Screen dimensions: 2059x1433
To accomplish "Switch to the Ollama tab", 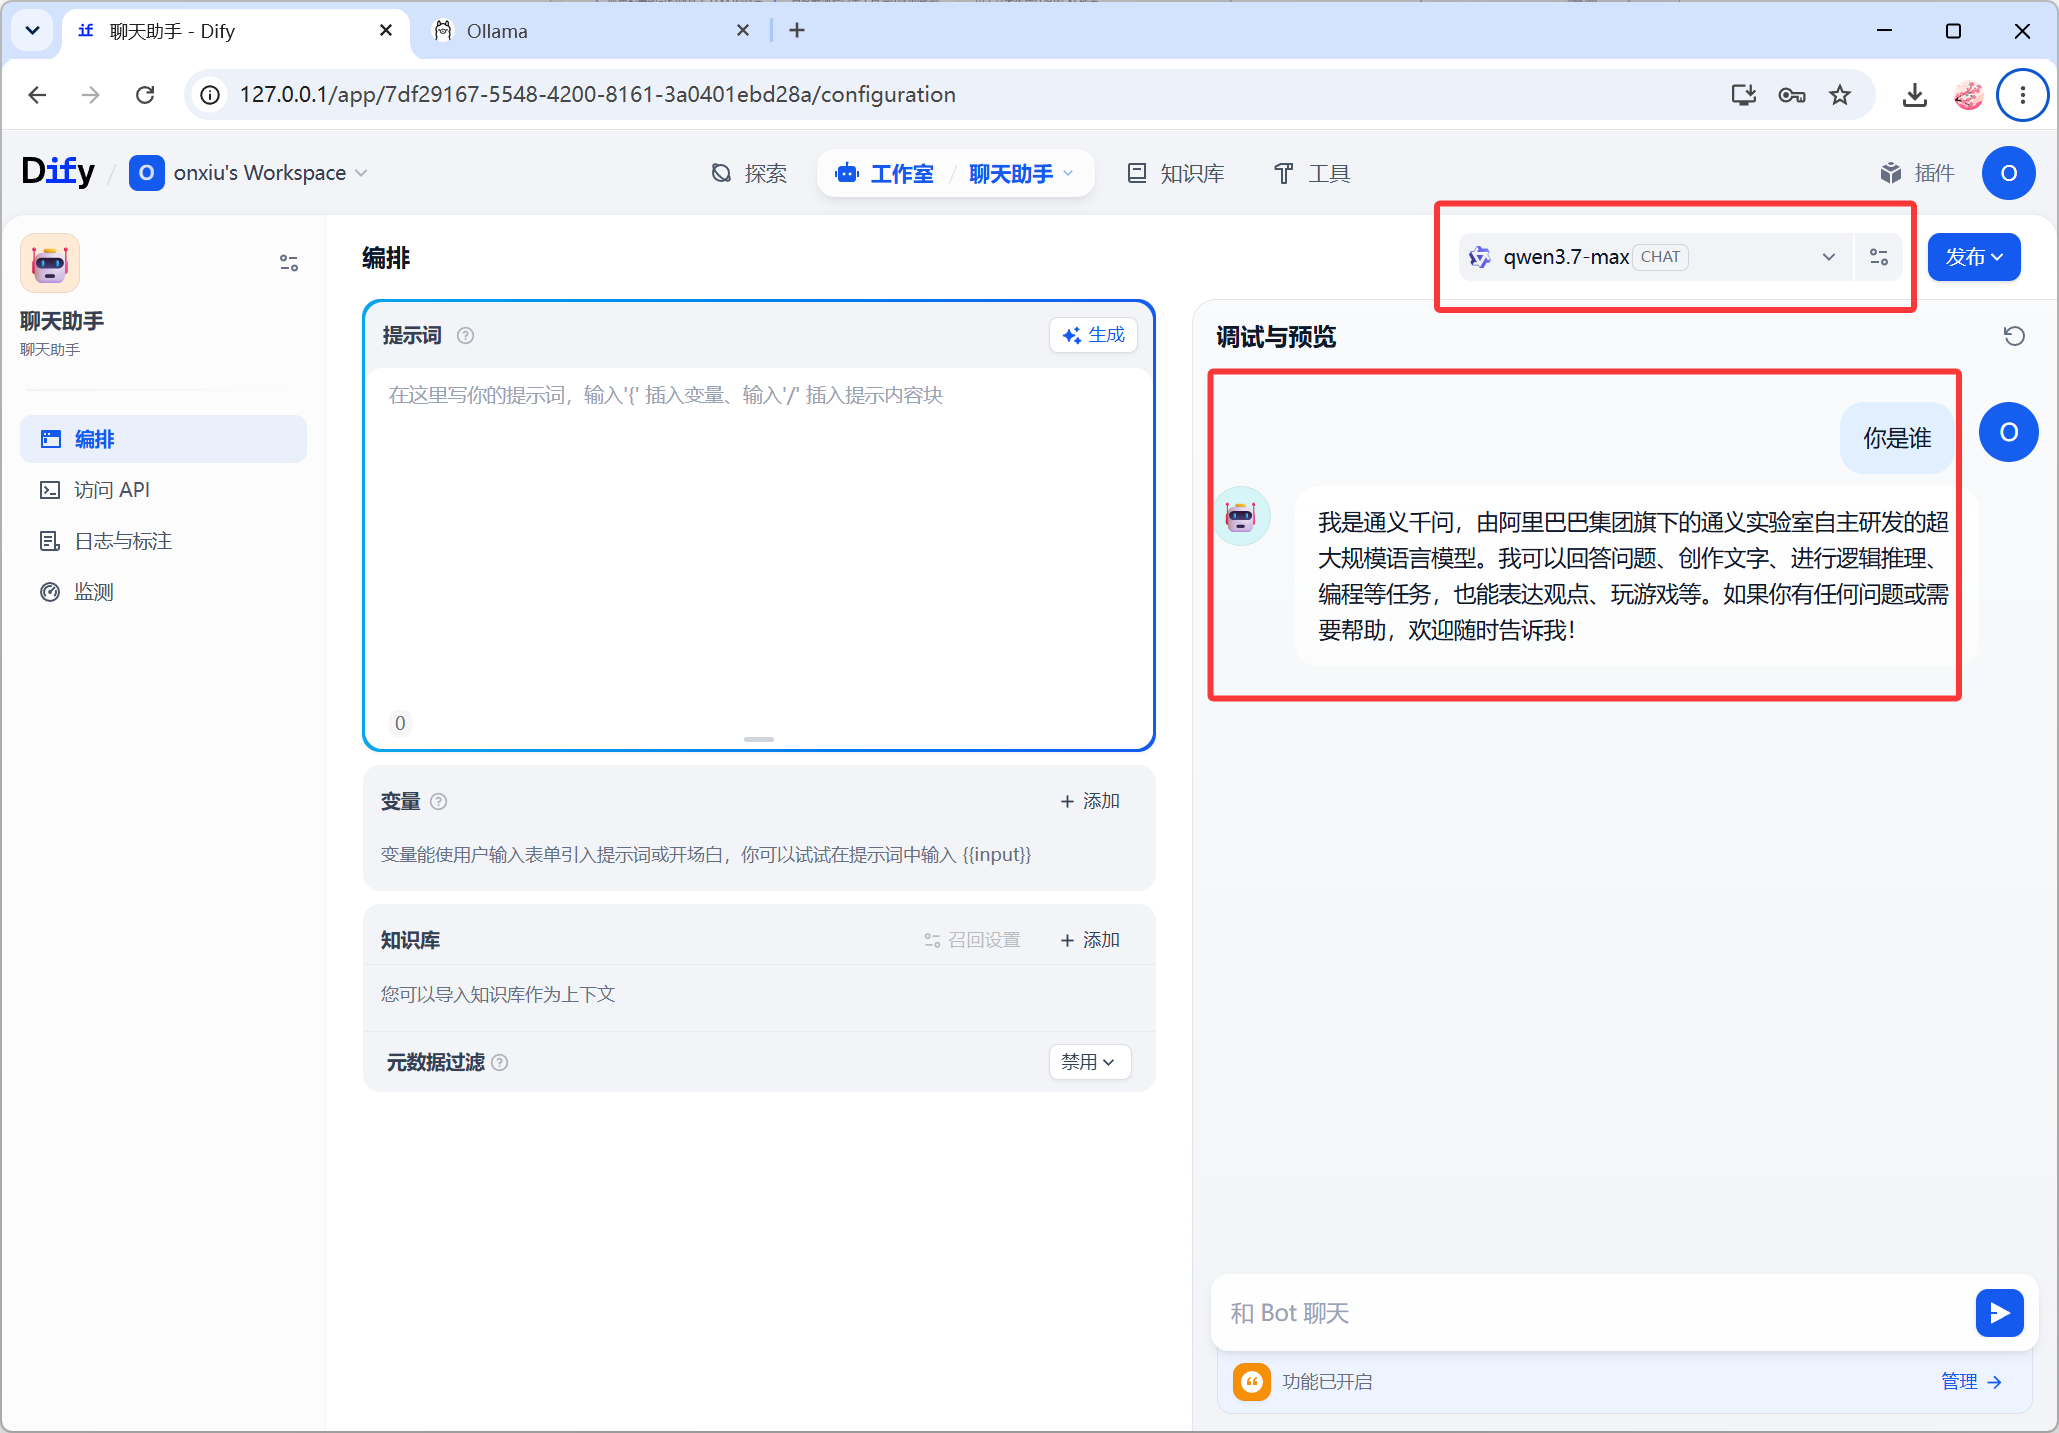I will click(590, 31).
